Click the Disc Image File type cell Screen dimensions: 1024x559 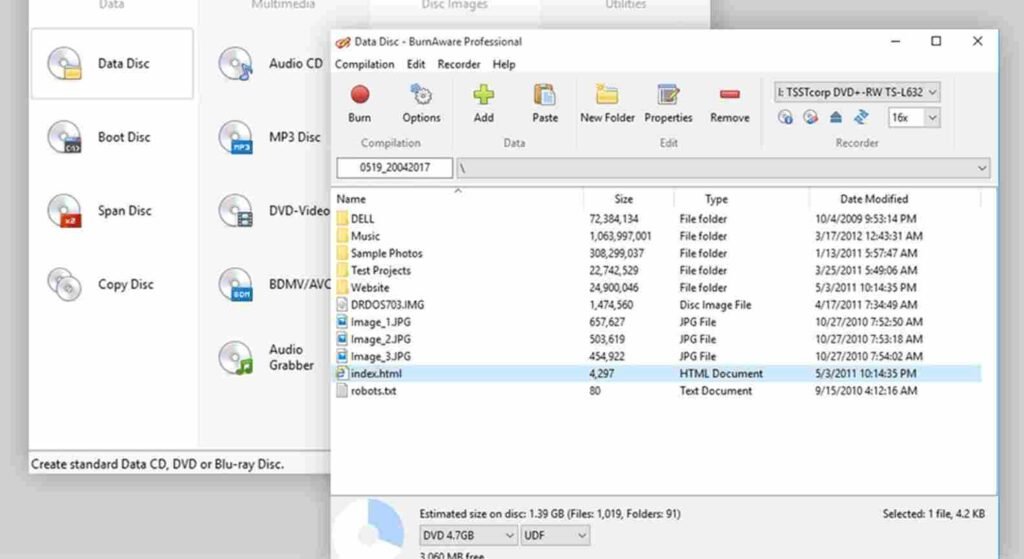[715, 305]
